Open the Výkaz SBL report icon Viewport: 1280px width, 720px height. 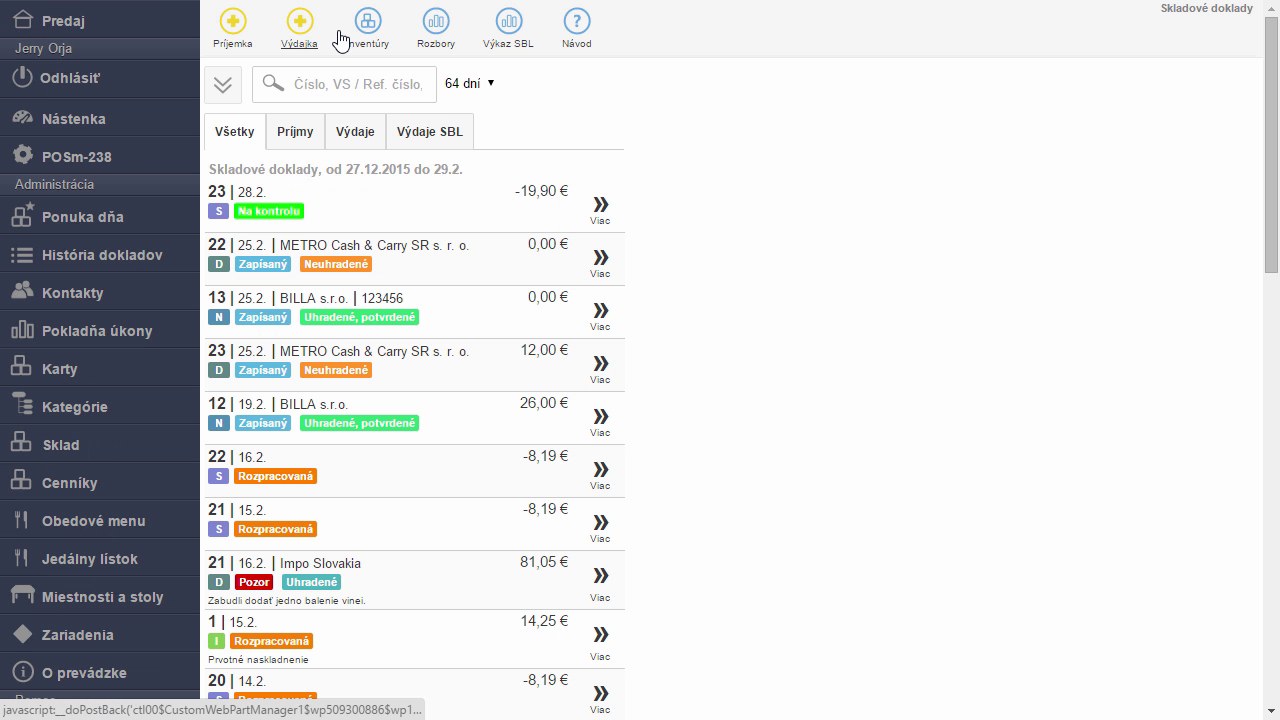(x=508, y=28)
